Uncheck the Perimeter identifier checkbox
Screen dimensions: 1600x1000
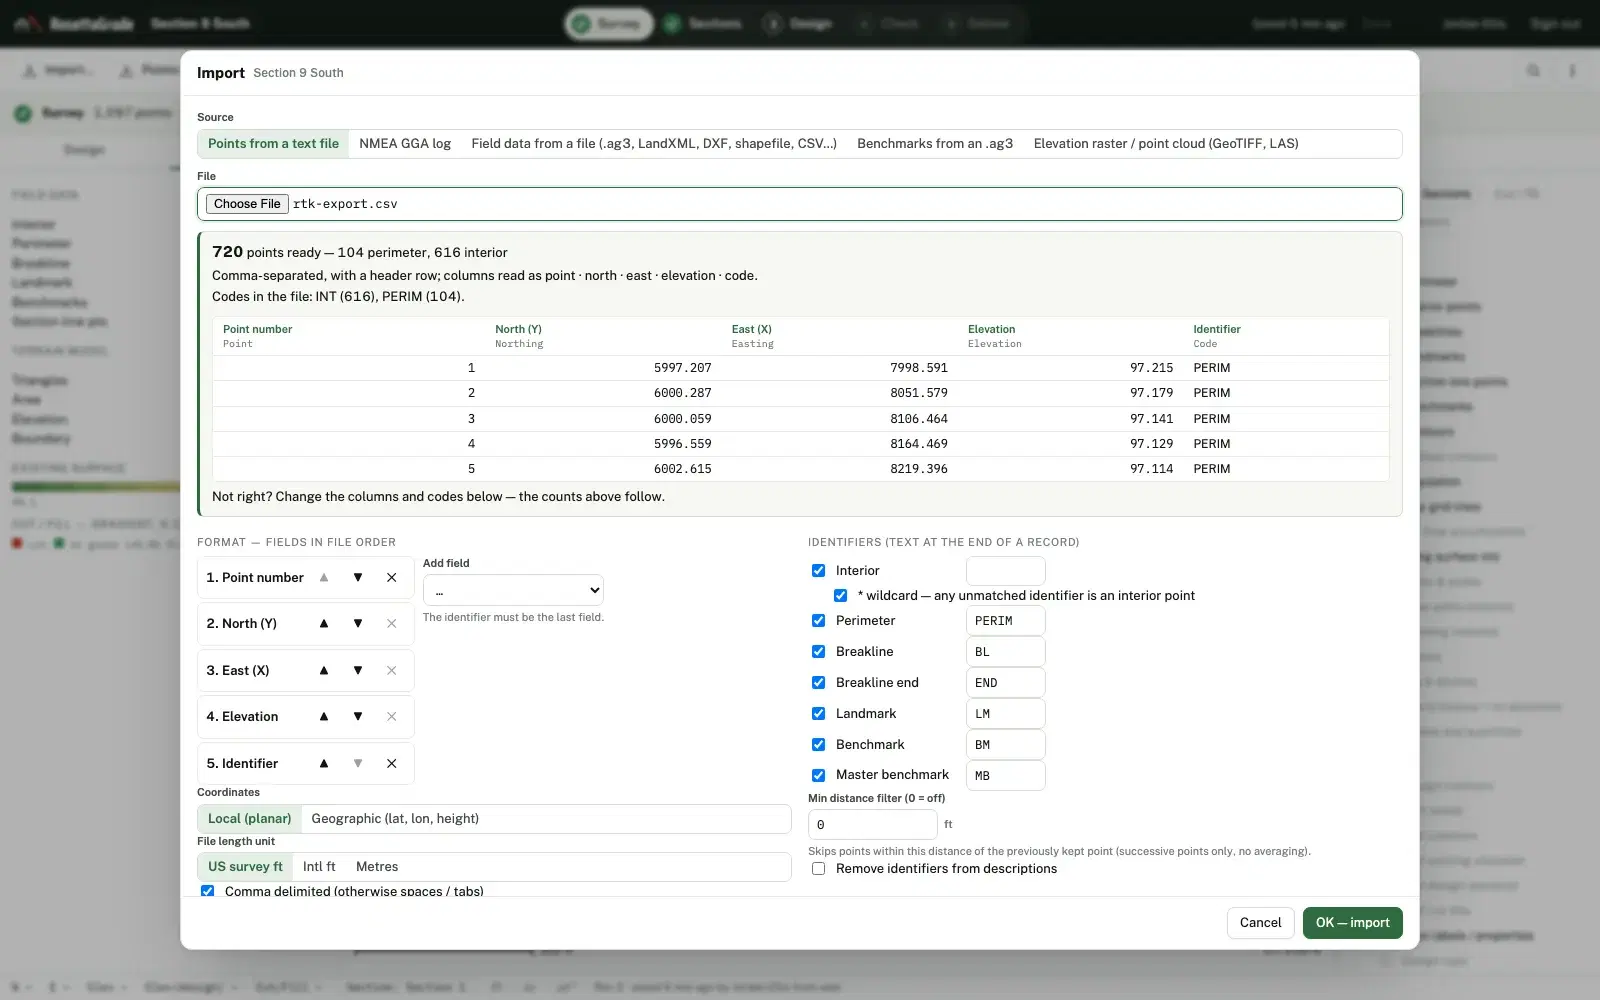[818, 621]
